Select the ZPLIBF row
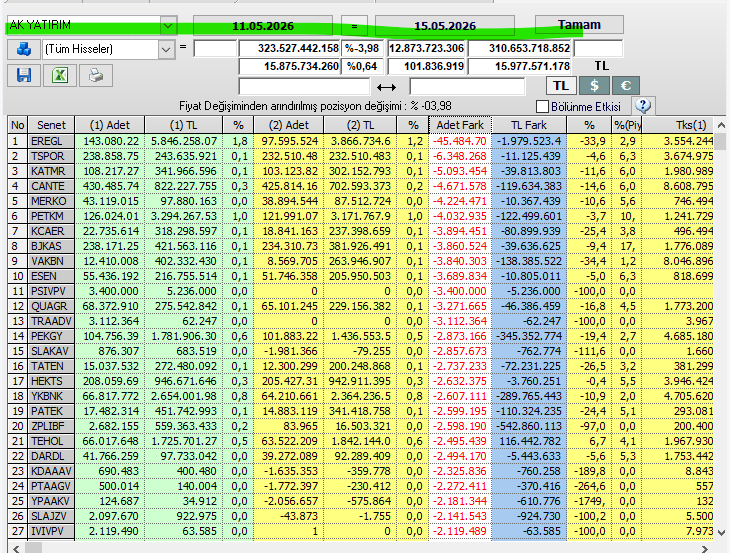The height and width of the screenshot is (553, 730). point(360,426)
